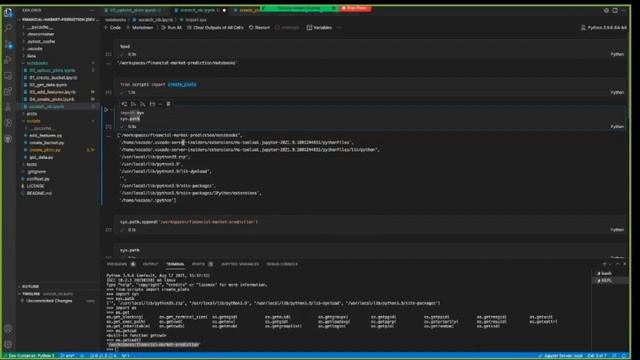Screen dimensions: 640x360
Task: Open .gitignore file
Action: [37, 172]
